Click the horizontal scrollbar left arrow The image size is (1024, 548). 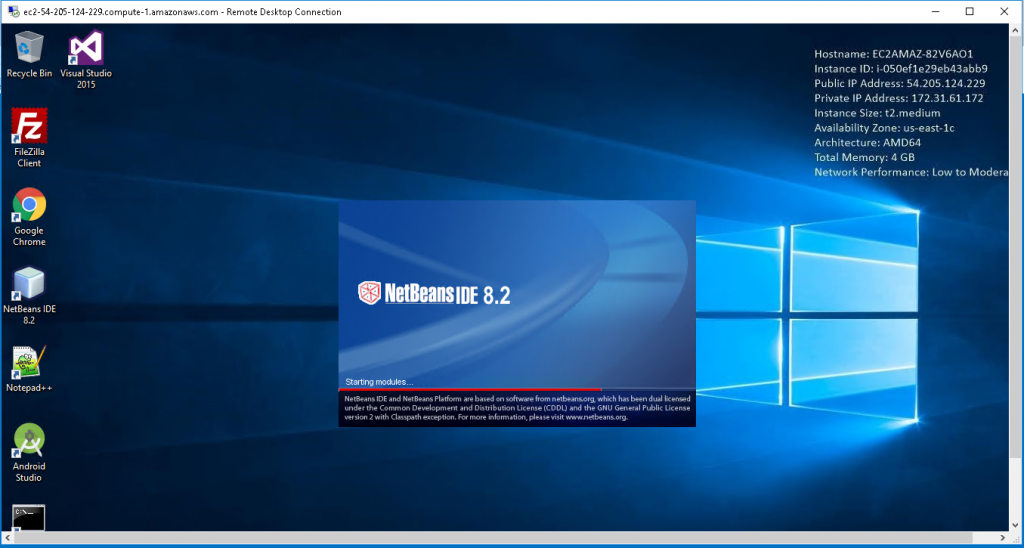point(7,538)
